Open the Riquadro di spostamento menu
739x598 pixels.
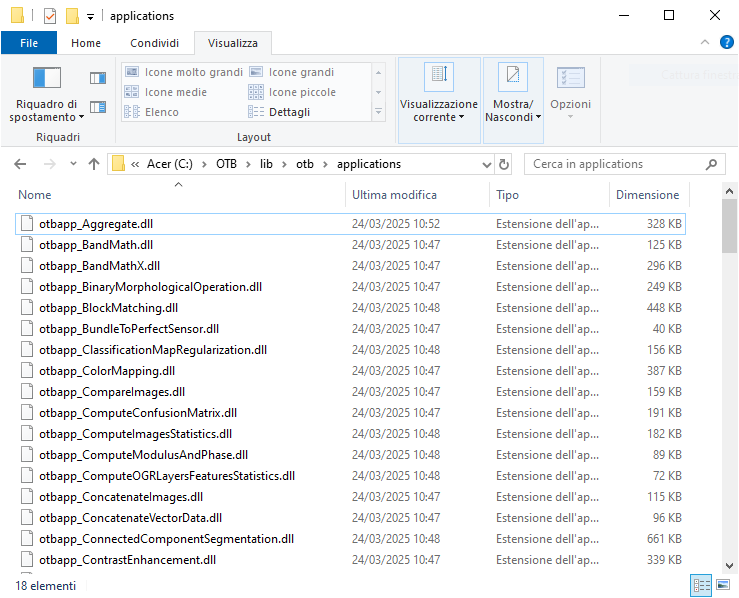coord(46,94)
